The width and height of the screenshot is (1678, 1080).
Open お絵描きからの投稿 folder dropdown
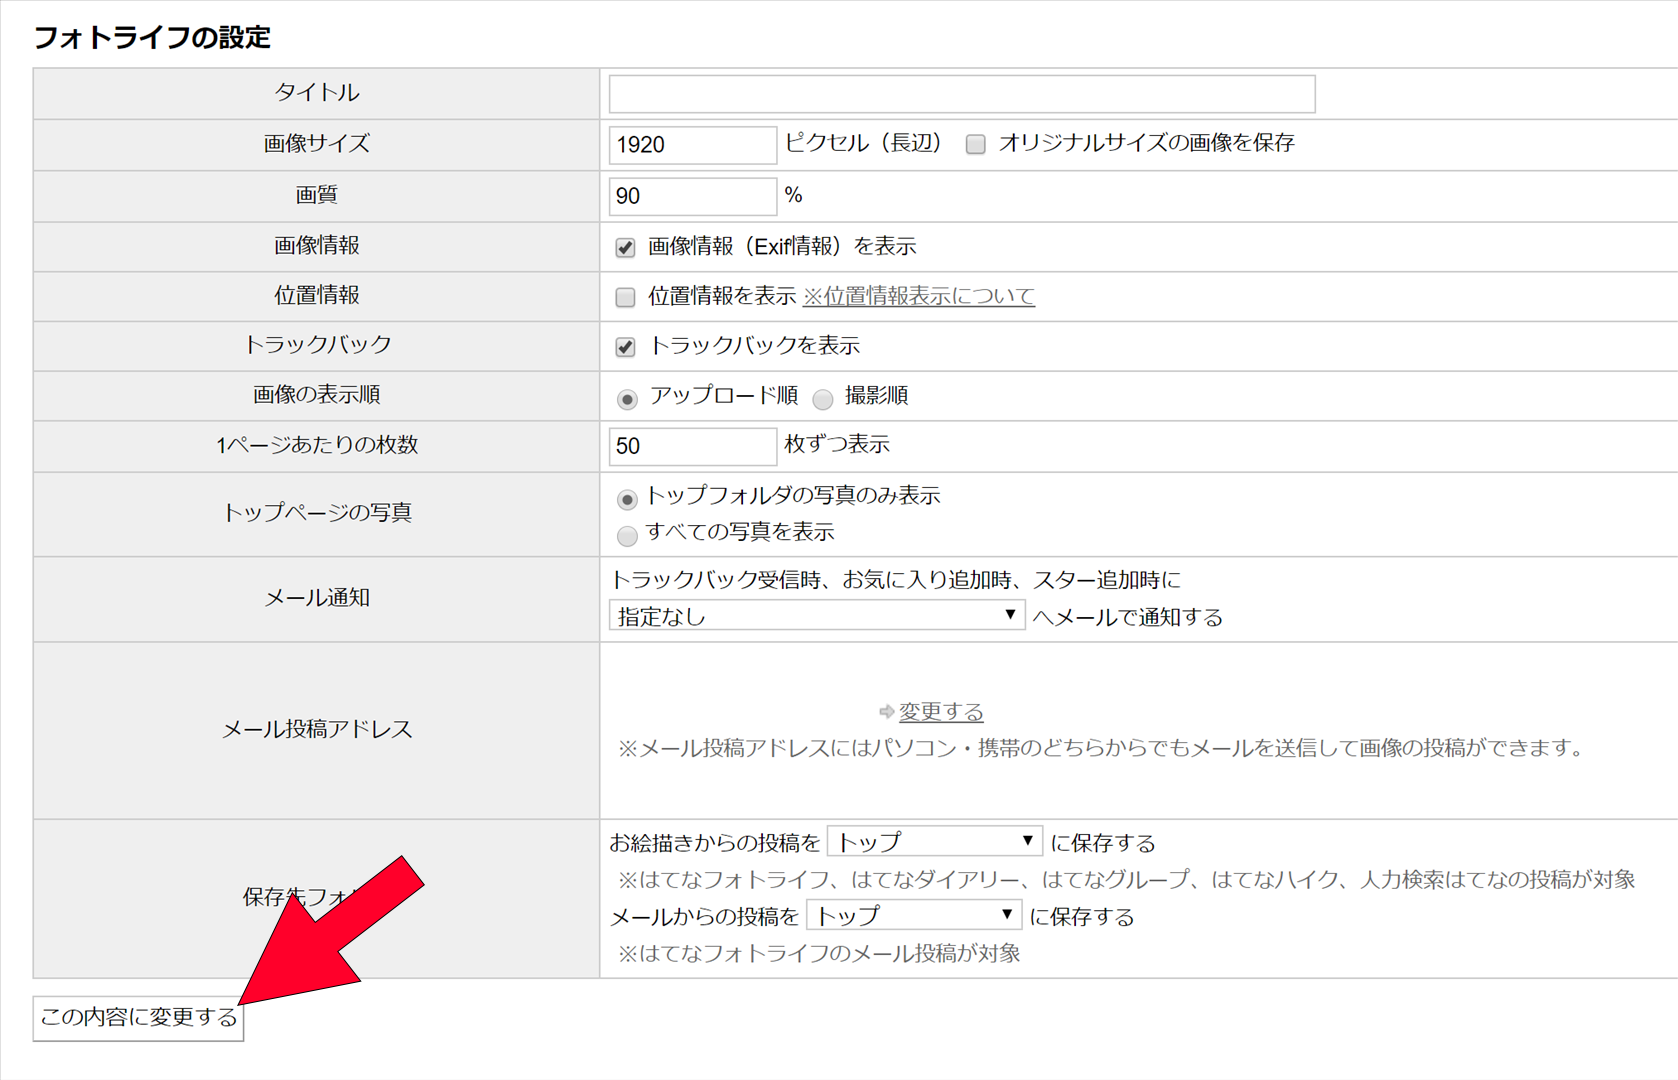tap(934, 842)
